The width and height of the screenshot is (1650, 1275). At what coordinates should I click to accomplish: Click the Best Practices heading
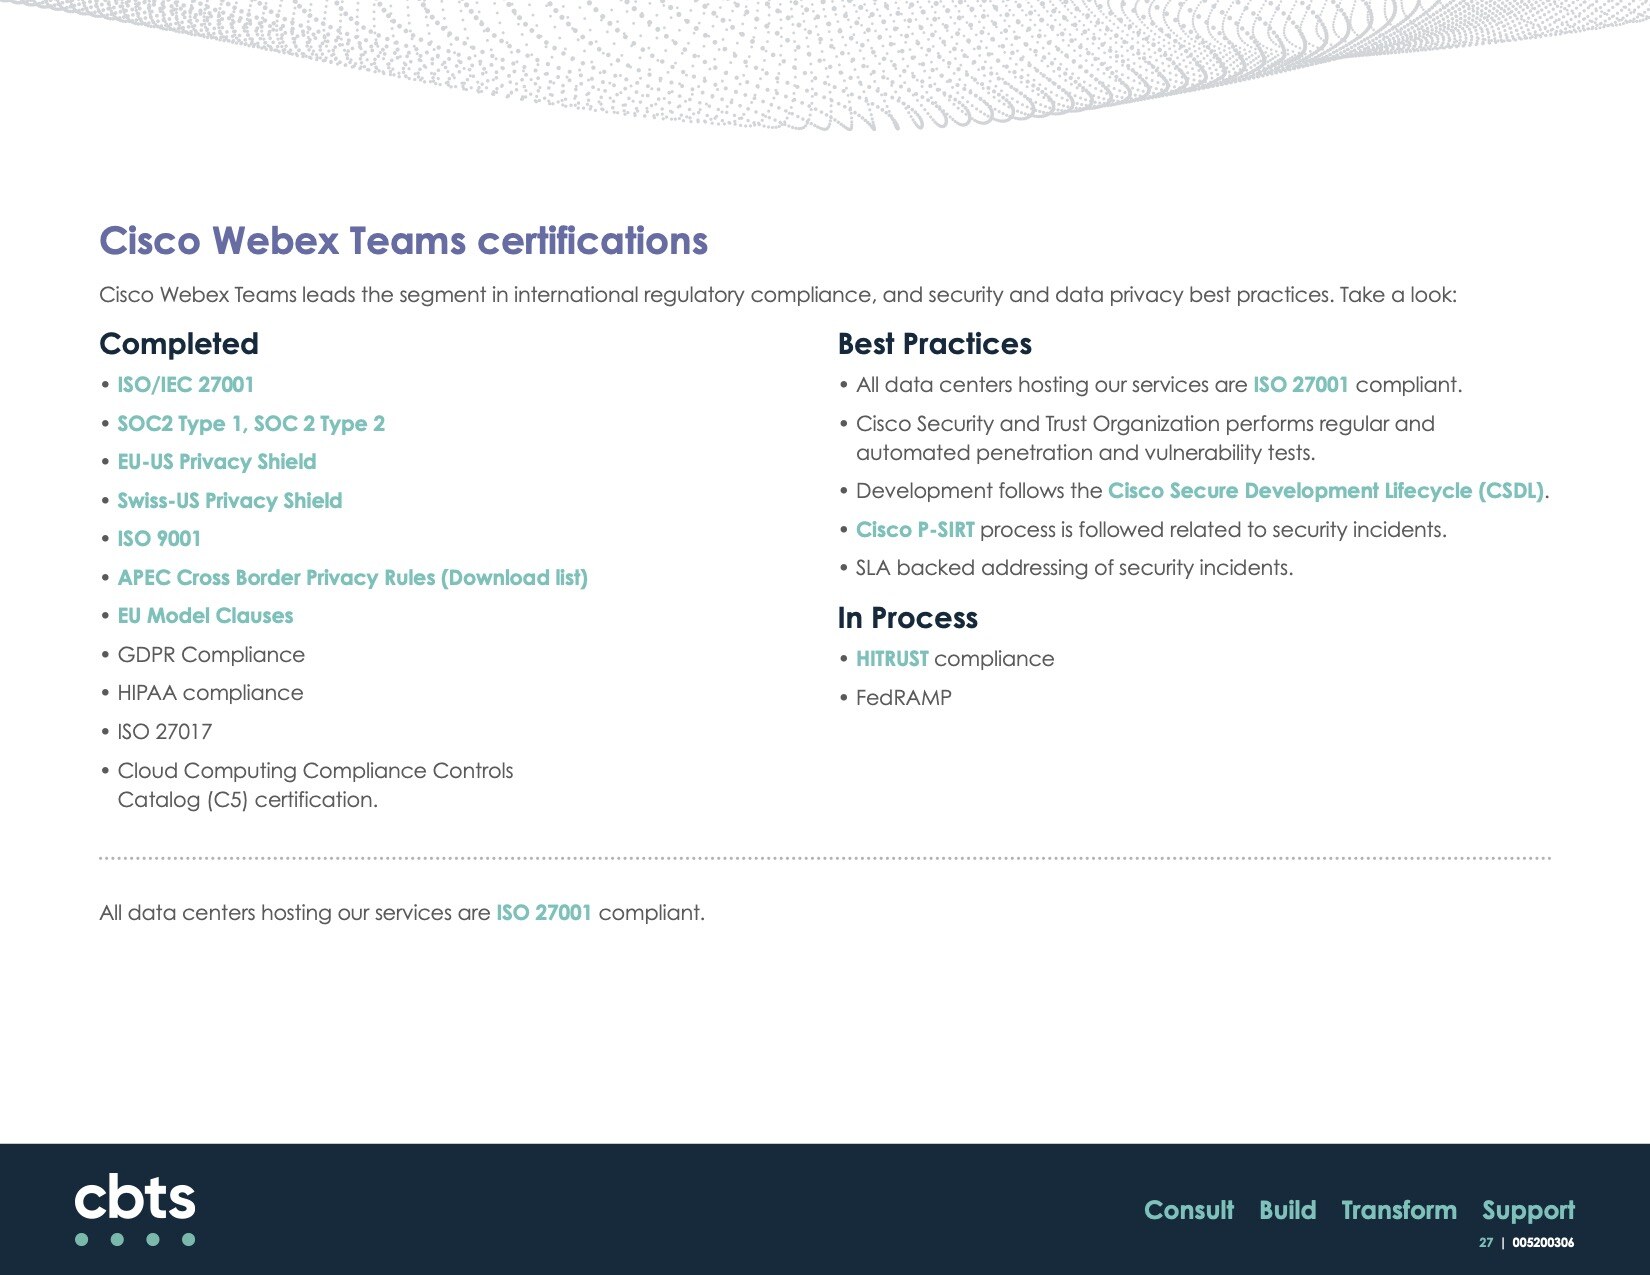tap(935, 344)
